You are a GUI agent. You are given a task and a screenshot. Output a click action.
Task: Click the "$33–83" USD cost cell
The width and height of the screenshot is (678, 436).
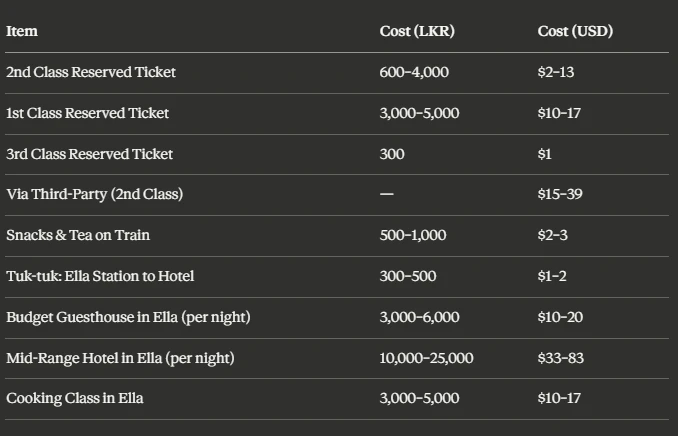click(561, 358)
